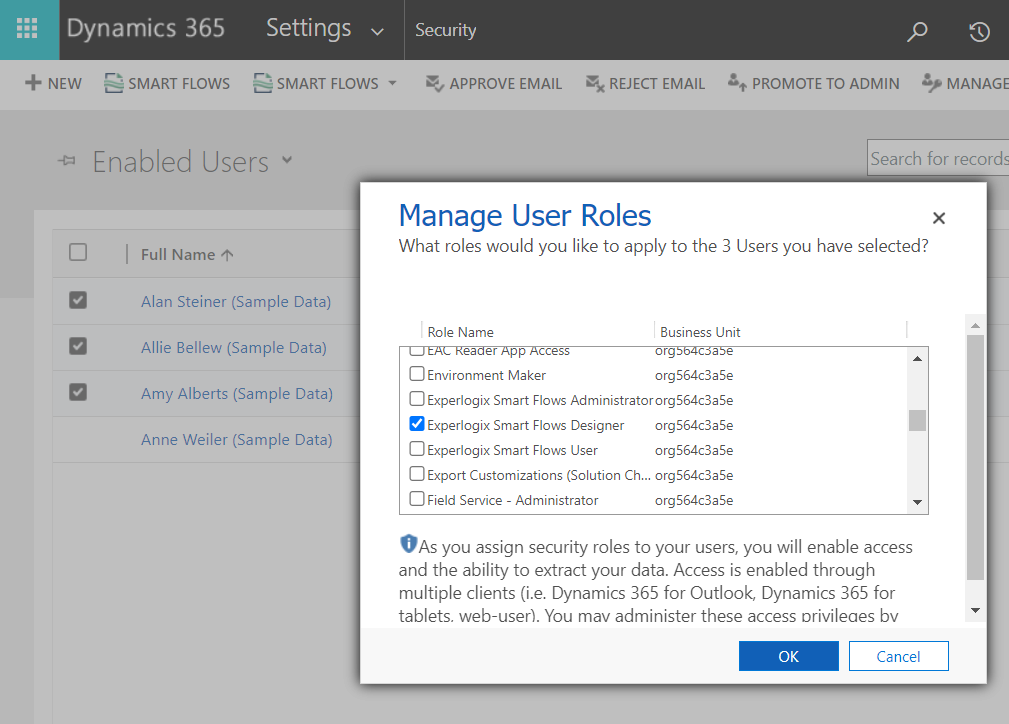Click dialog outer scroll down arrow

[976, 610]
